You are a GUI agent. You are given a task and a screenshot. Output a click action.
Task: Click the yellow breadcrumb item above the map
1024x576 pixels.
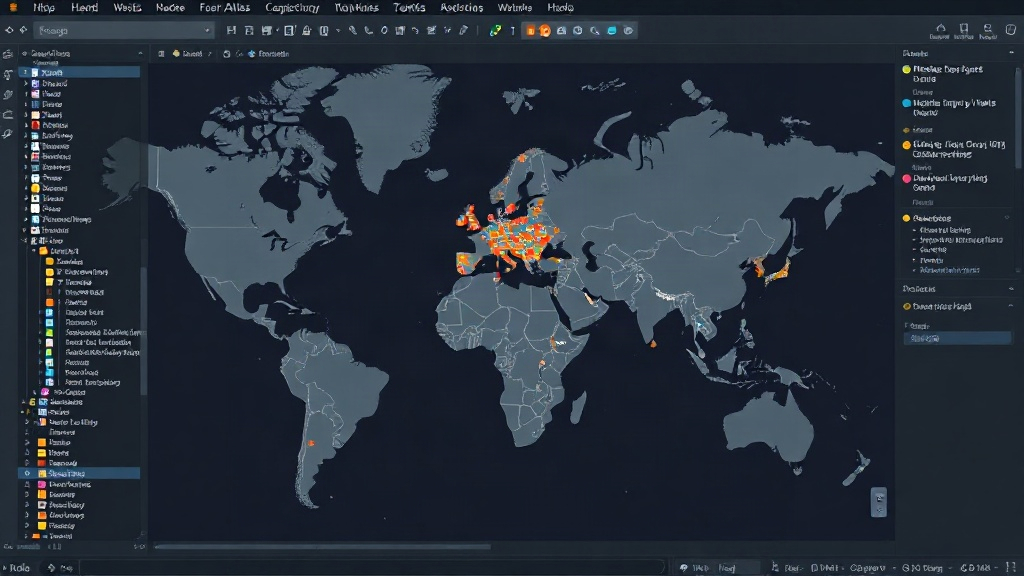click(x=187, y=54)
